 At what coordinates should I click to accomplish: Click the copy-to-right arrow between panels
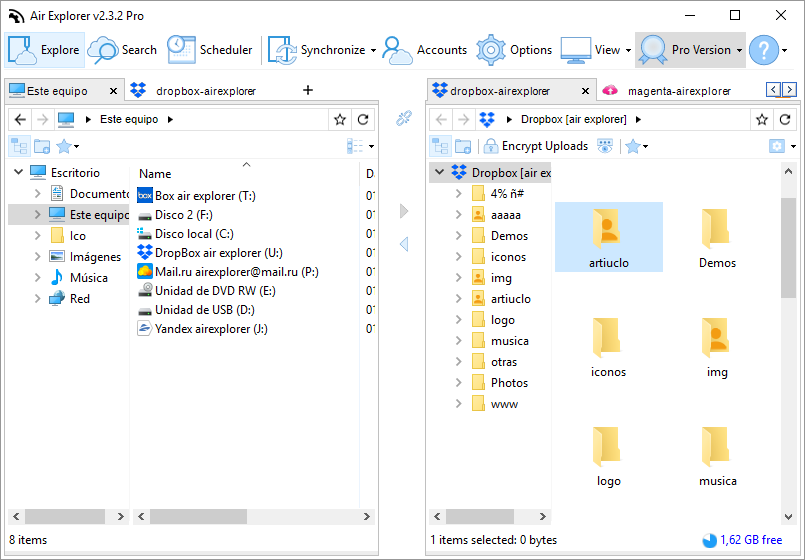click(404, 211)
